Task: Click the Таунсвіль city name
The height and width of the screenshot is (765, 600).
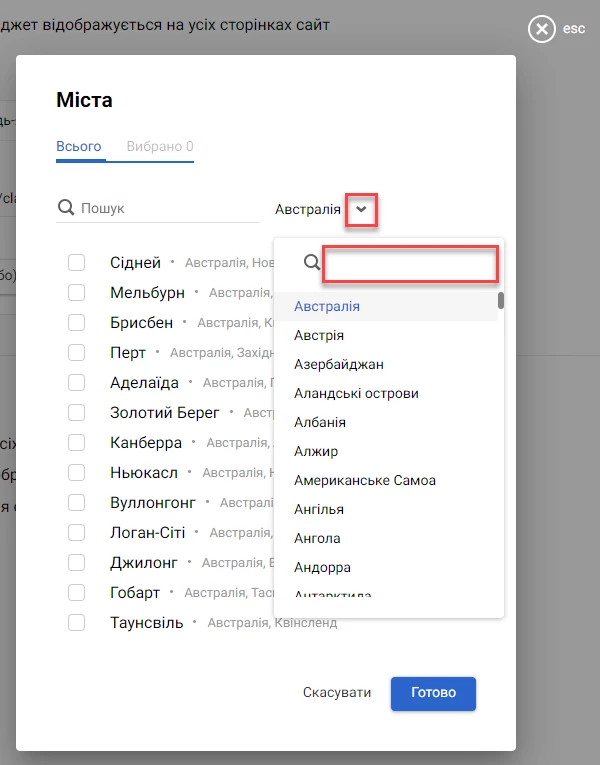Action: click(146, 623)
